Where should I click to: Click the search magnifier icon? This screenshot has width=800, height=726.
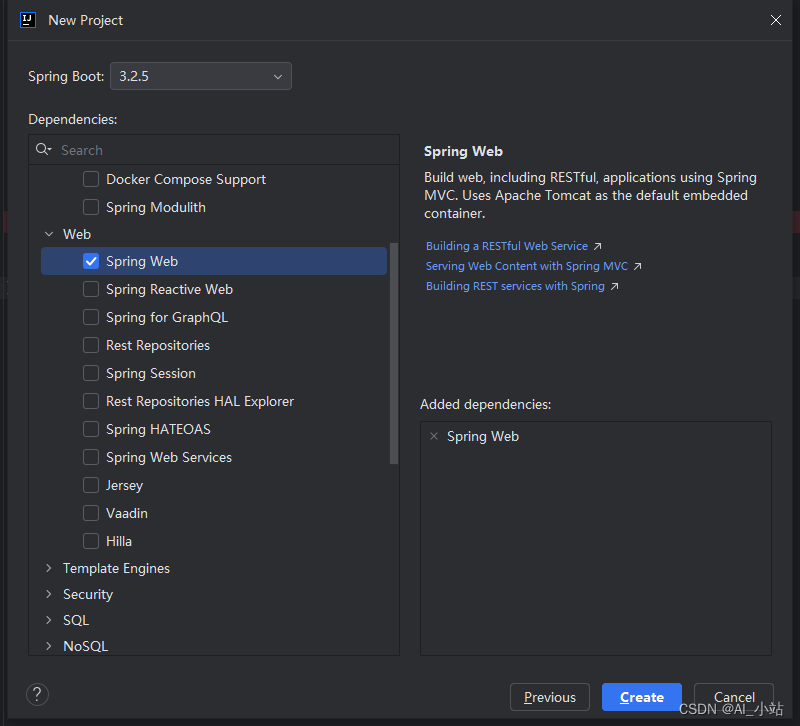tap(43, 149)
